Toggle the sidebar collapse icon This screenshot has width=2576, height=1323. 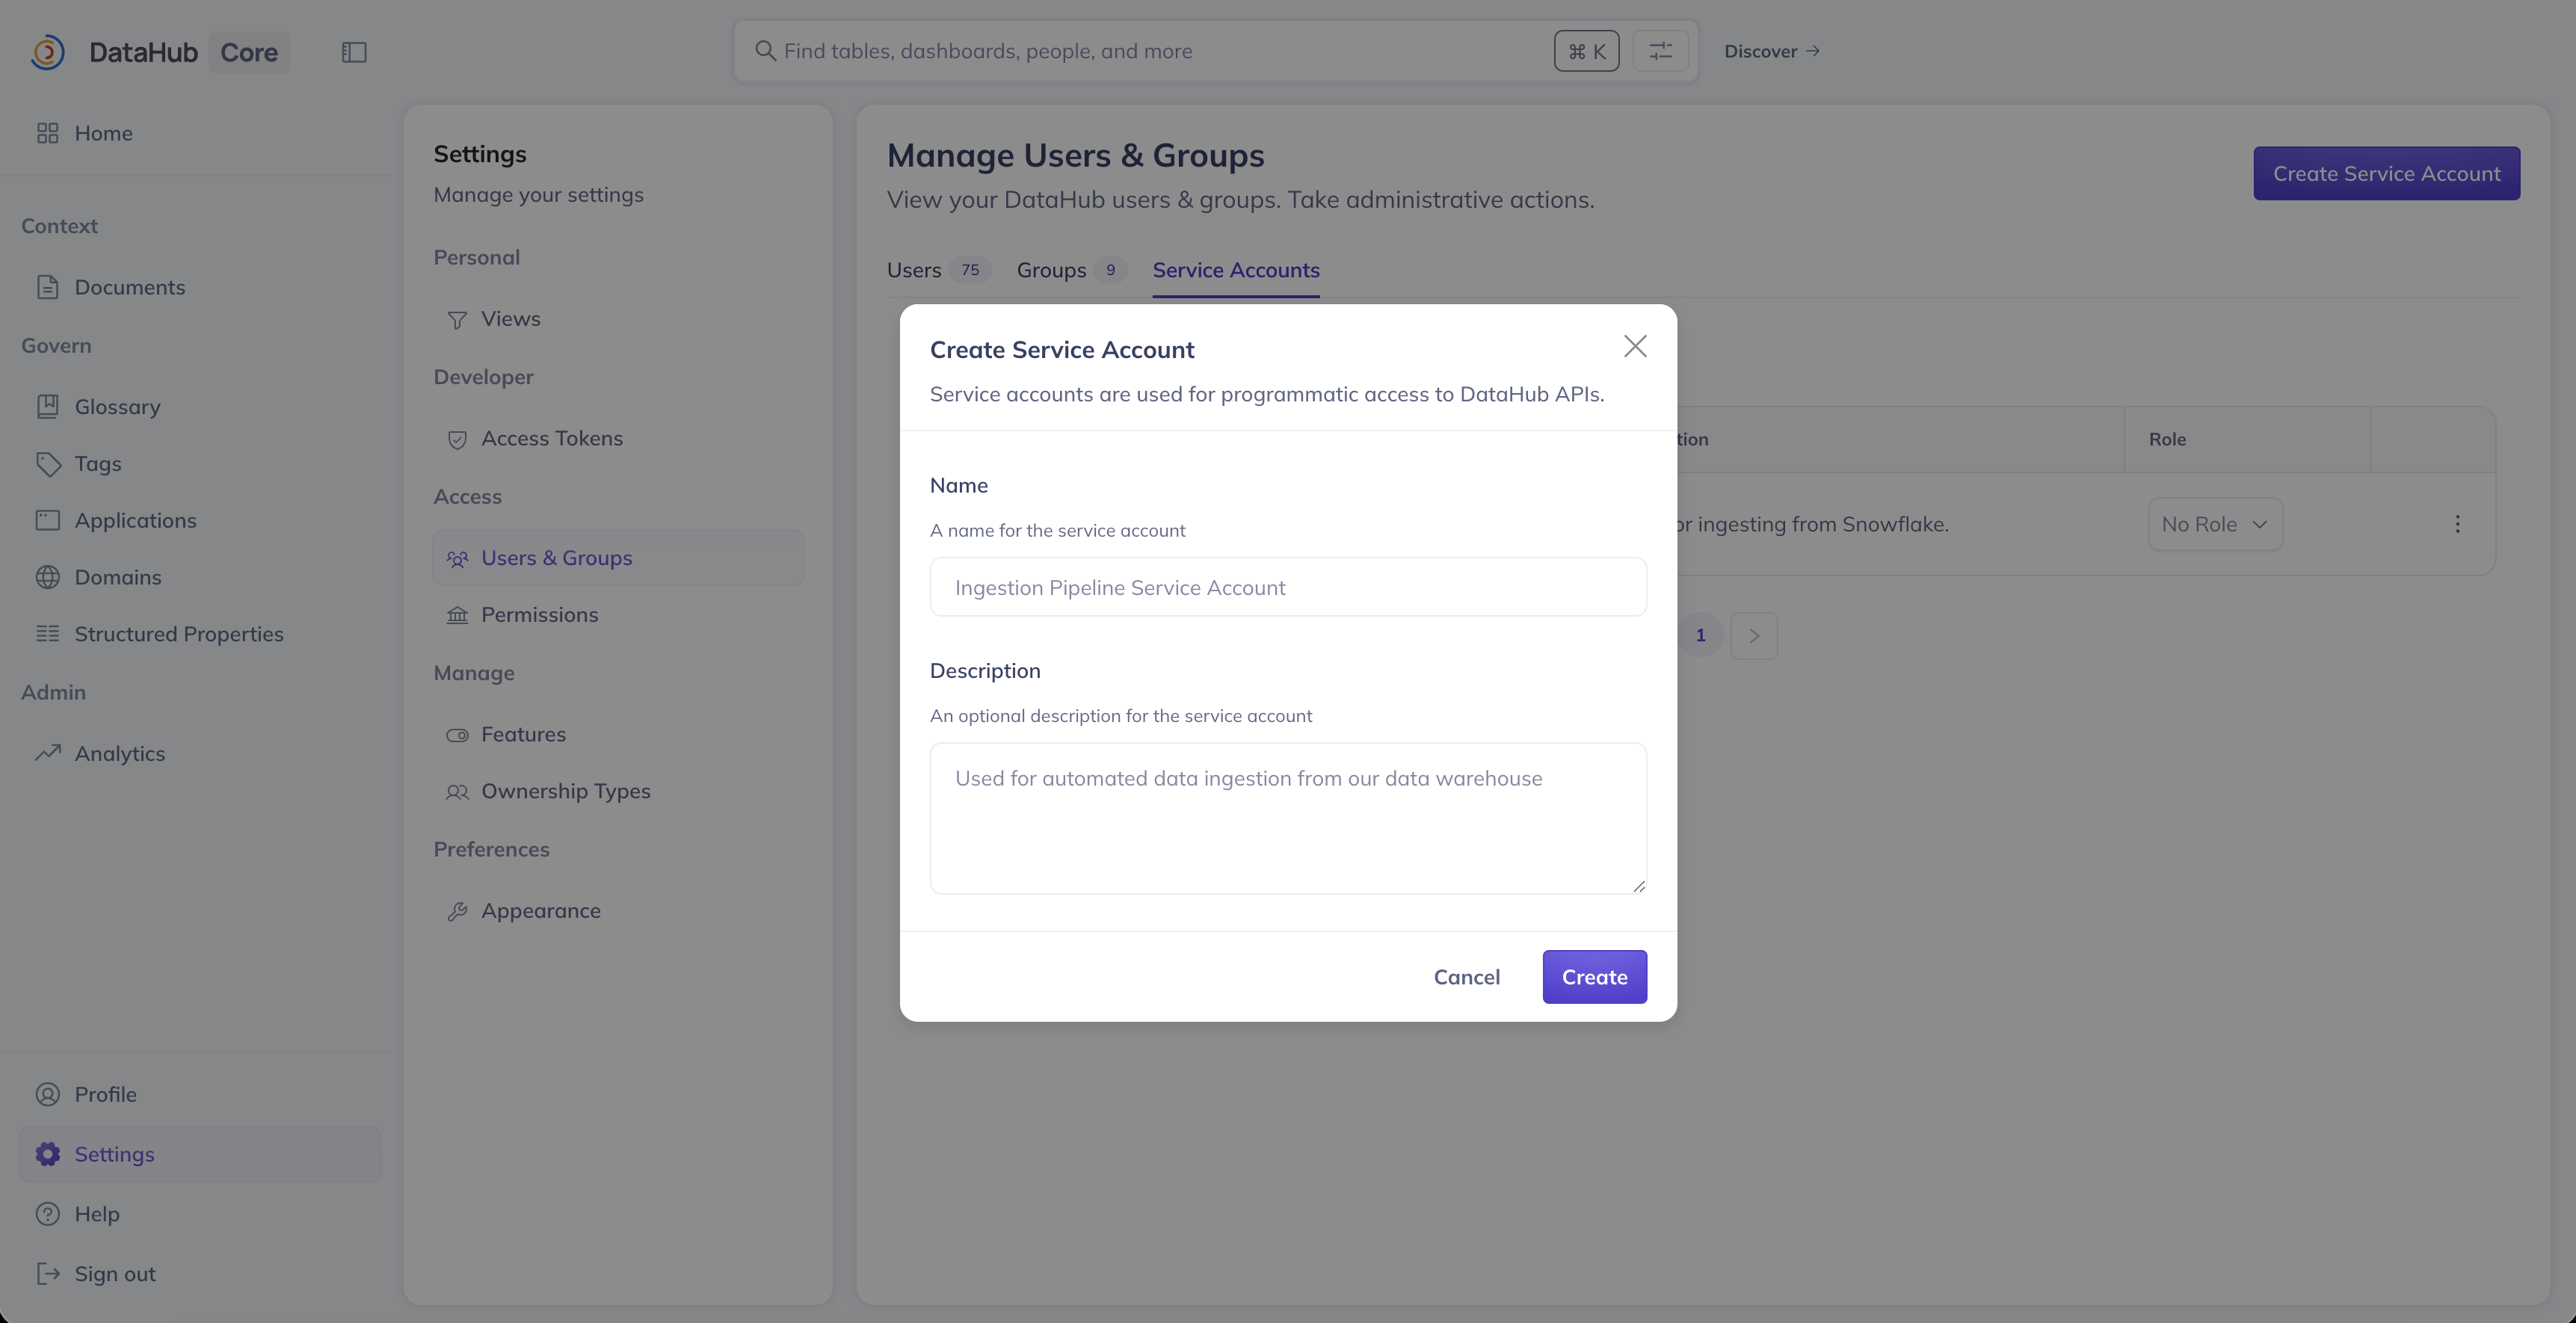354,52
